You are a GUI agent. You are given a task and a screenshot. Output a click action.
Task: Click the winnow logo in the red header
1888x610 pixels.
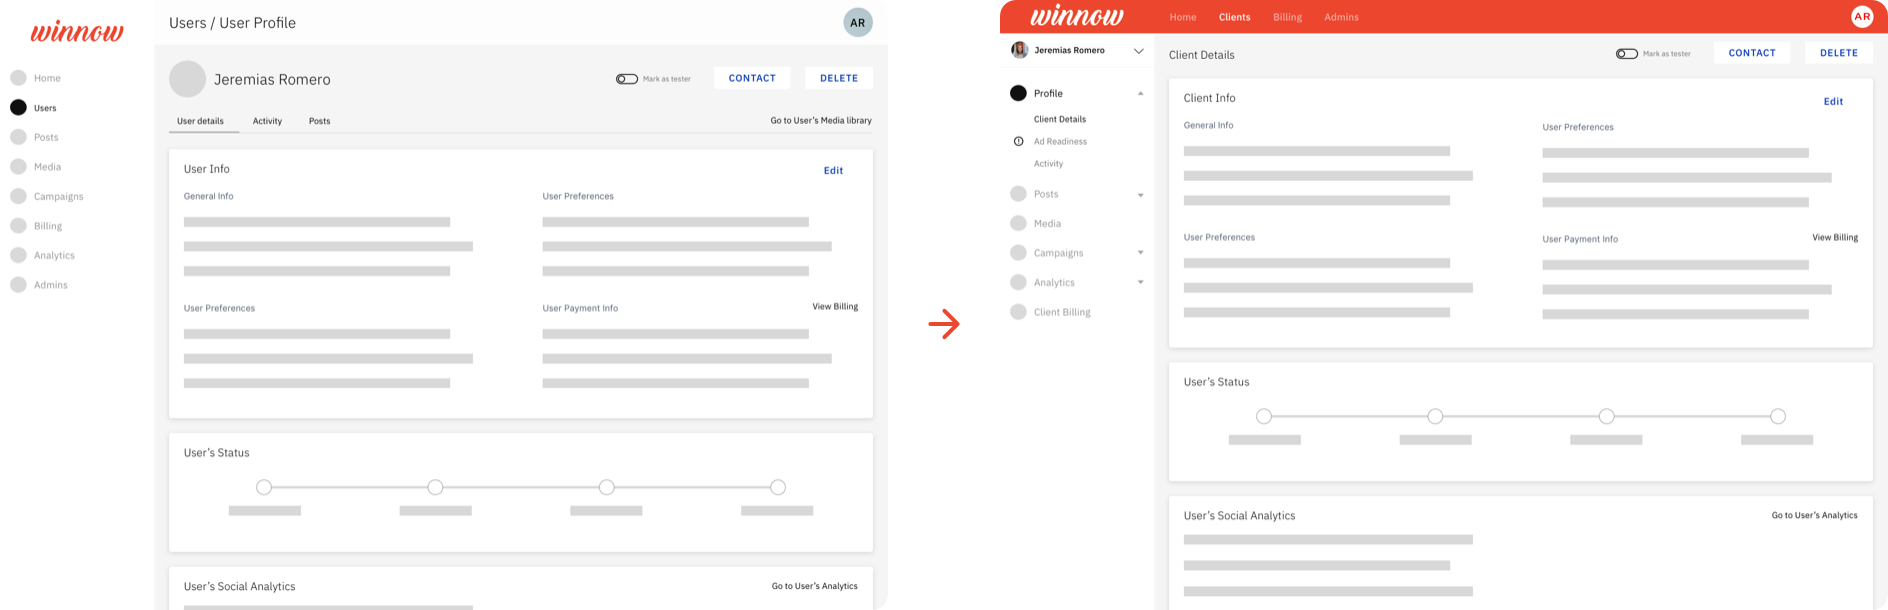click(x=1076, y=17)
